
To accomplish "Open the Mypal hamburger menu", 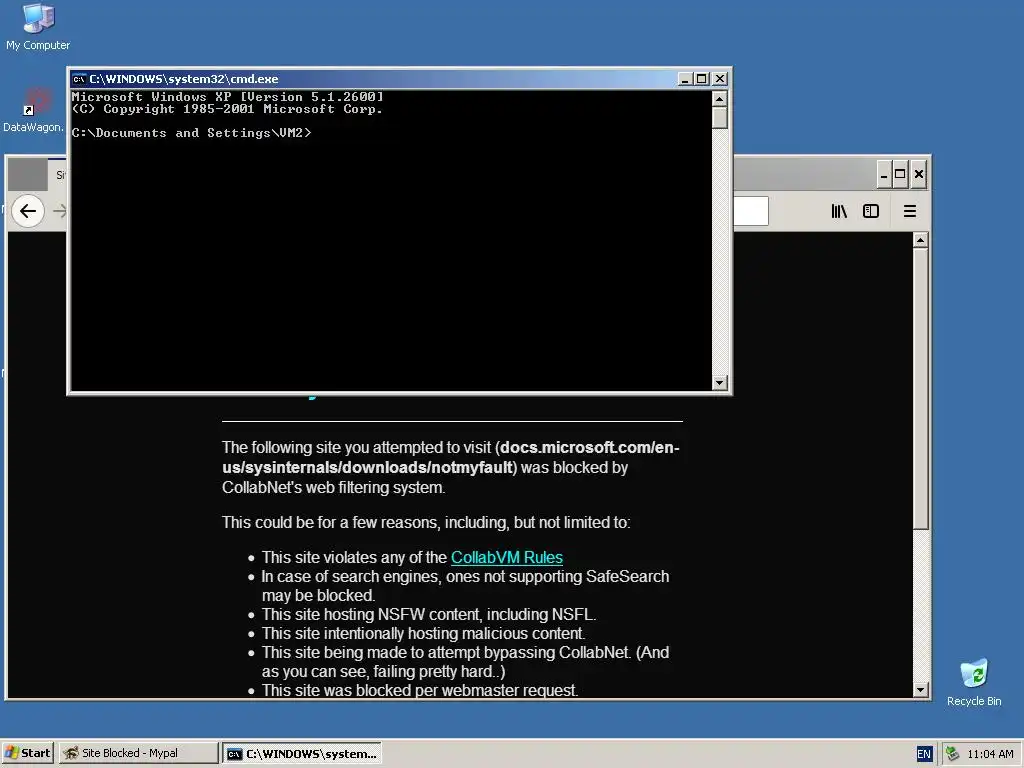I will pos(910,211).
